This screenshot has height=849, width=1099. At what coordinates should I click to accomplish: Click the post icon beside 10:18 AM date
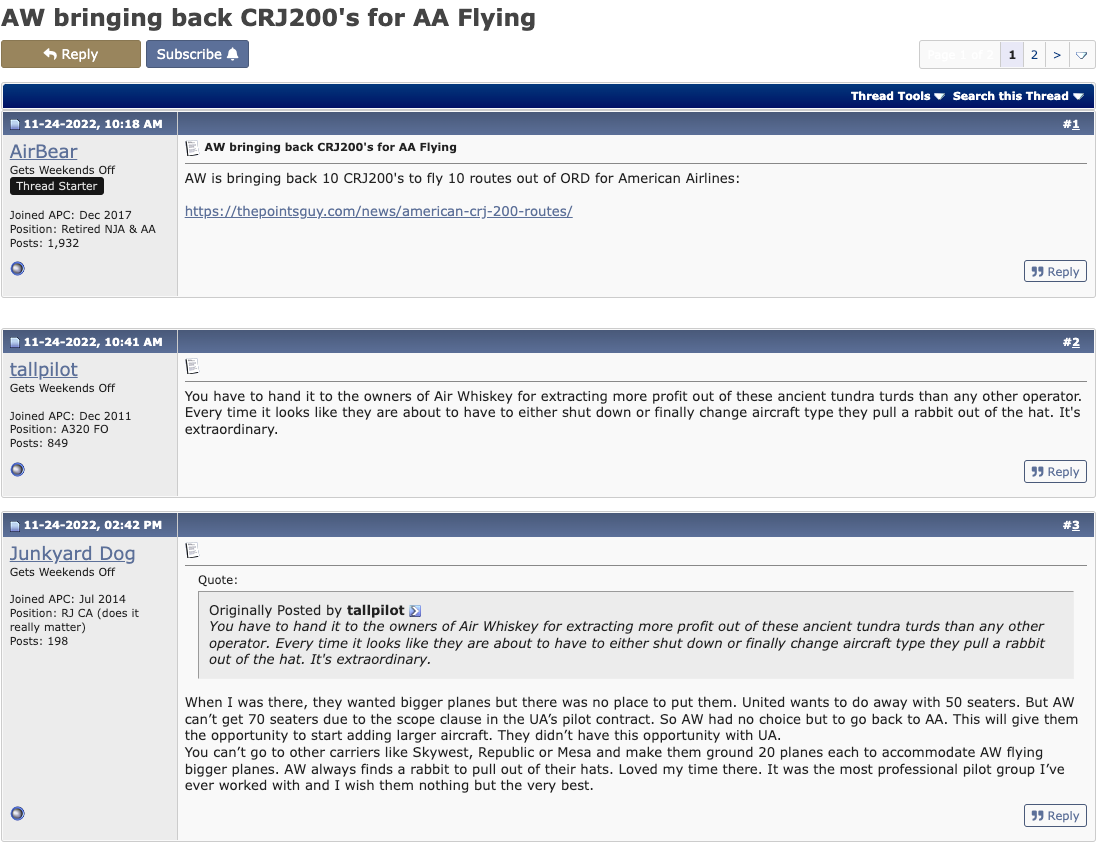[15, 125]
